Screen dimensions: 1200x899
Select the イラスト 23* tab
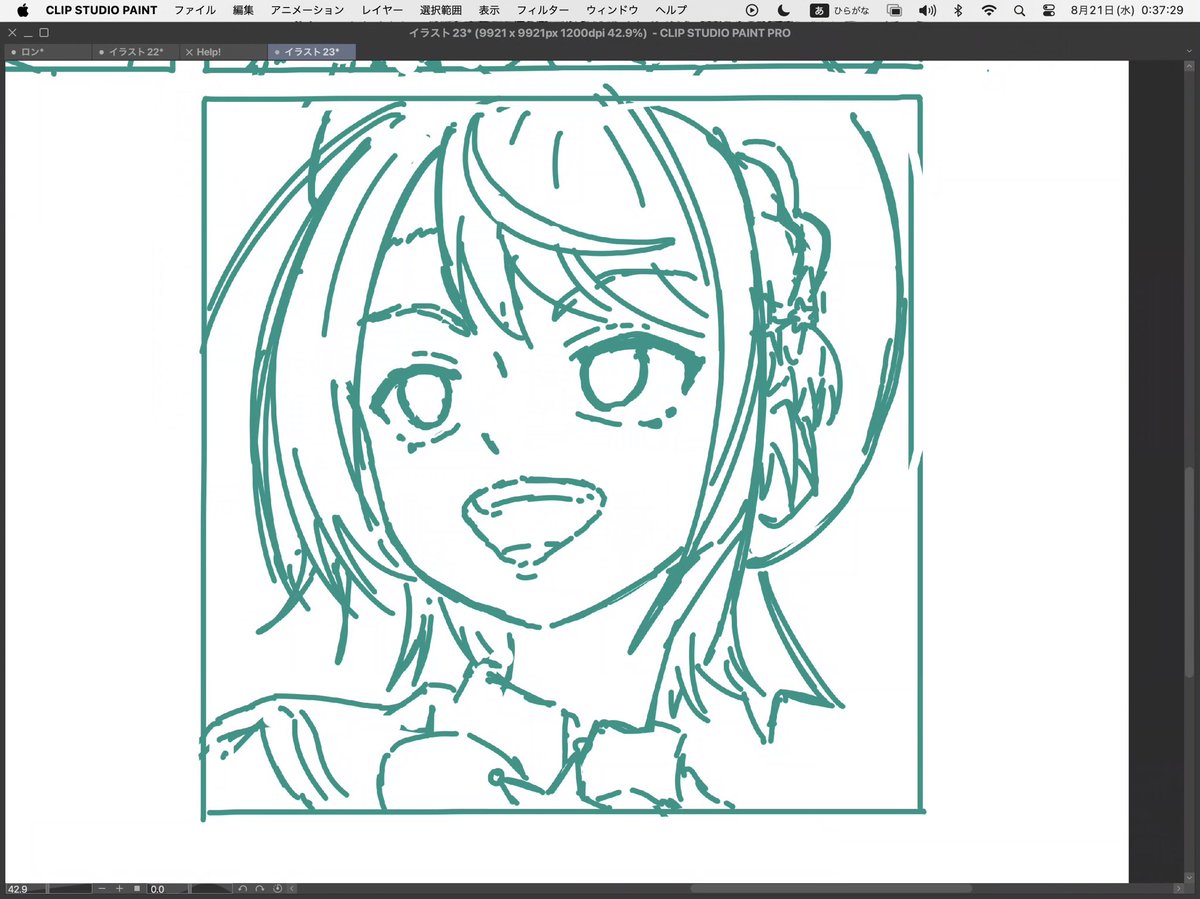click(312, 51)
